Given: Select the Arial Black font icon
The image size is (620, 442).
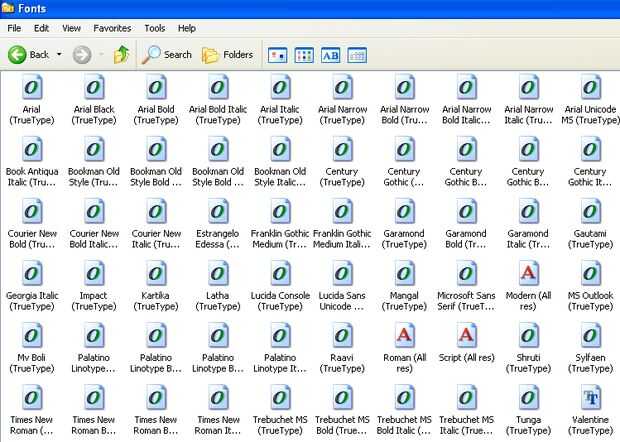Looking at the screenshot, I should point(94,87).
